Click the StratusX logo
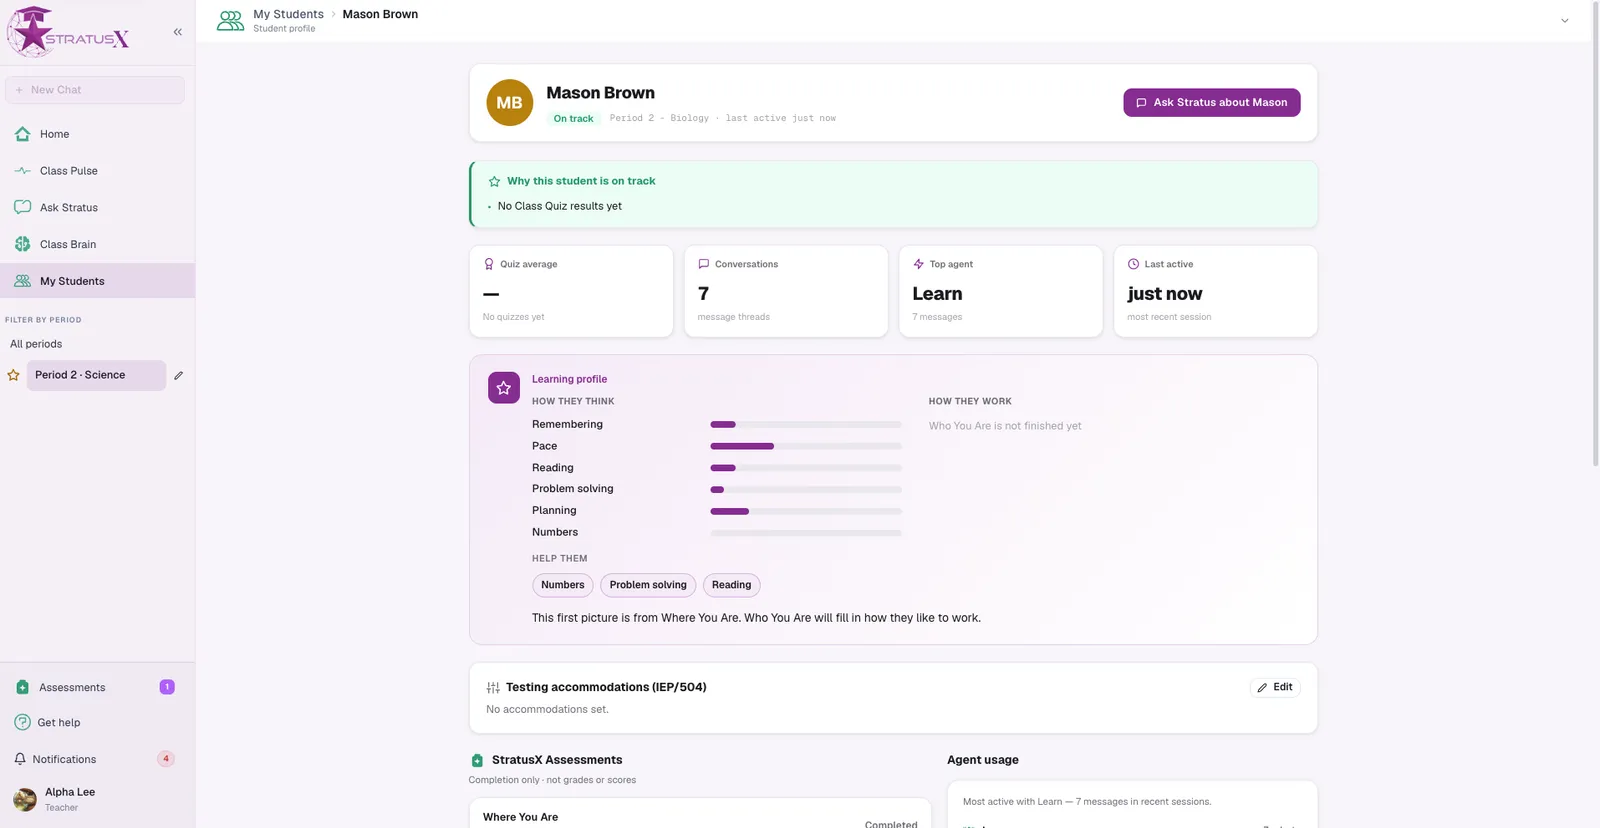The height and width of the screenshot is (828, 1600). pyautogui.click(x=68, y=32)
